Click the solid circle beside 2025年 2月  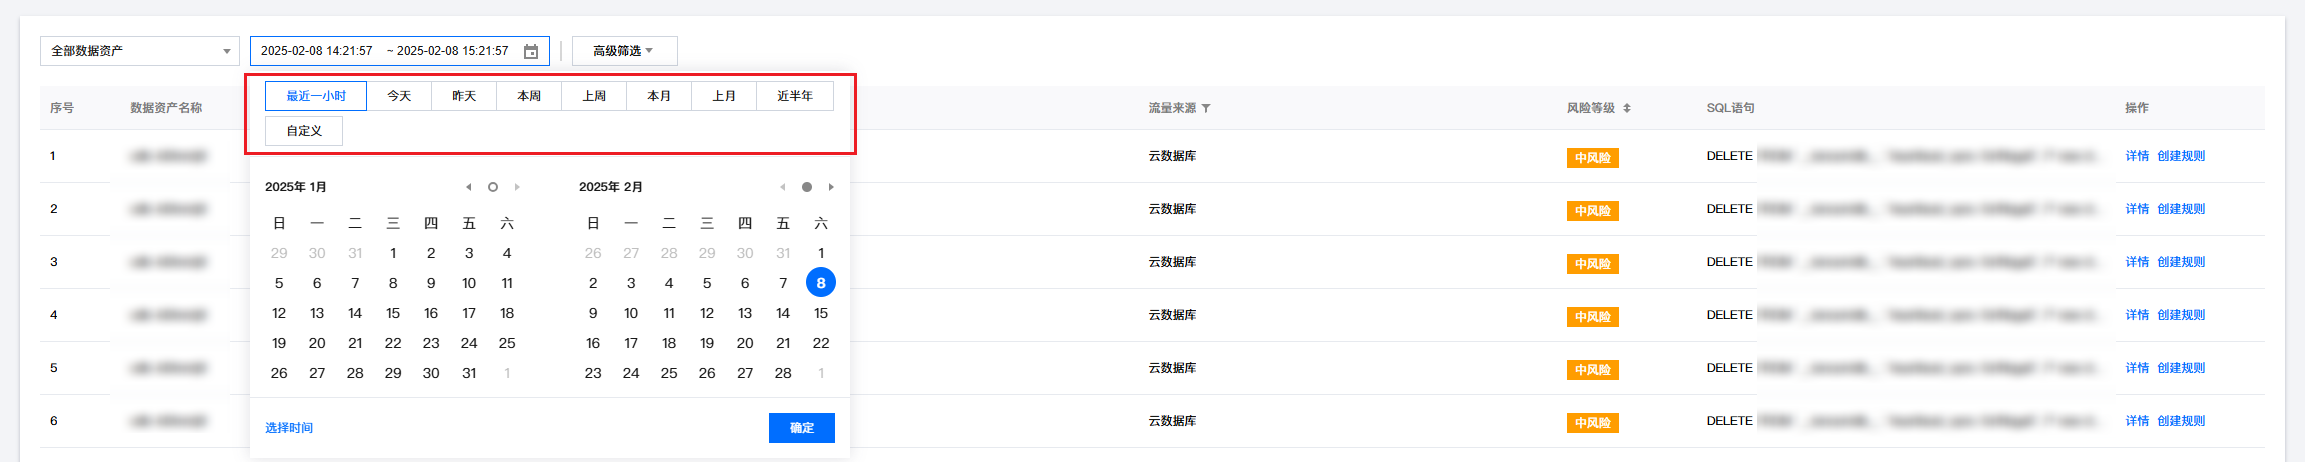pos(807,187)
